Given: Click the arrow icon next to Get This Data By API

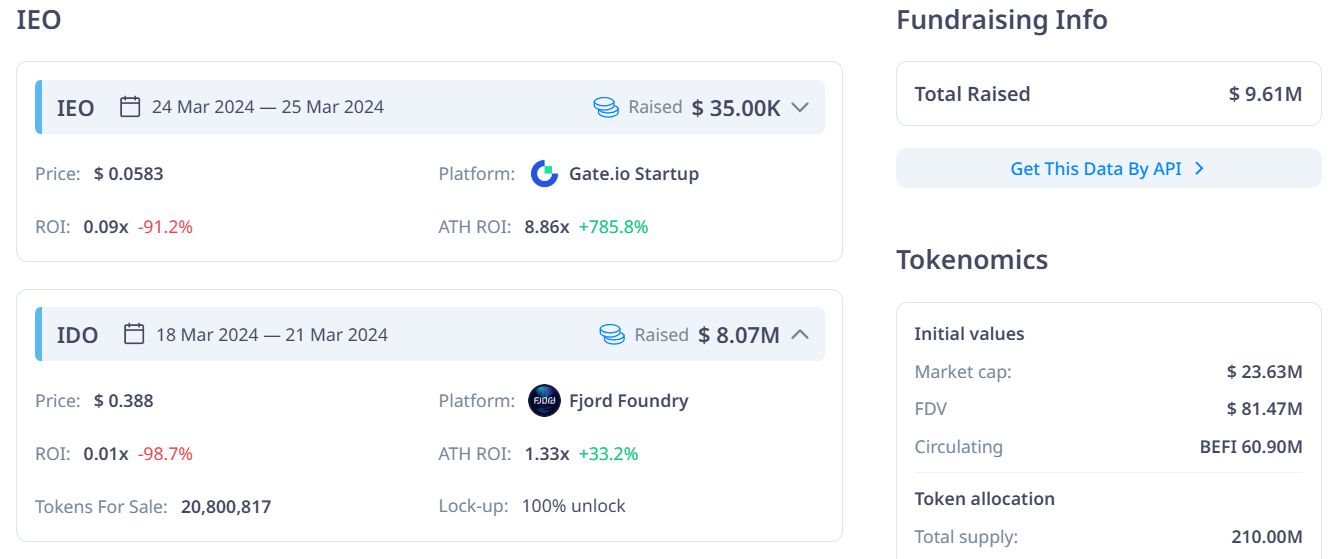Looking at the screenshot, I should tap(1199, 169).
